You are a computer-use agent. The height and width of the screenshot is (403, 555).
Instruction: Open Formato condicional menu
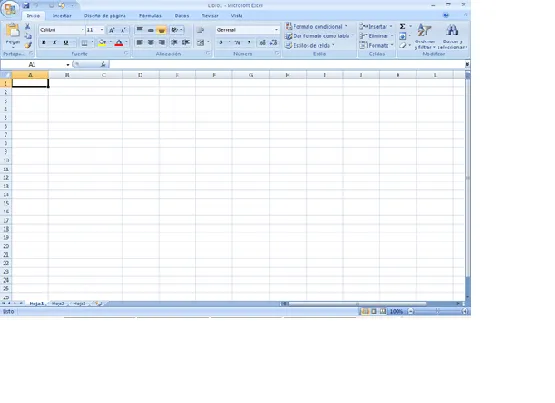(x=316, y=27)
